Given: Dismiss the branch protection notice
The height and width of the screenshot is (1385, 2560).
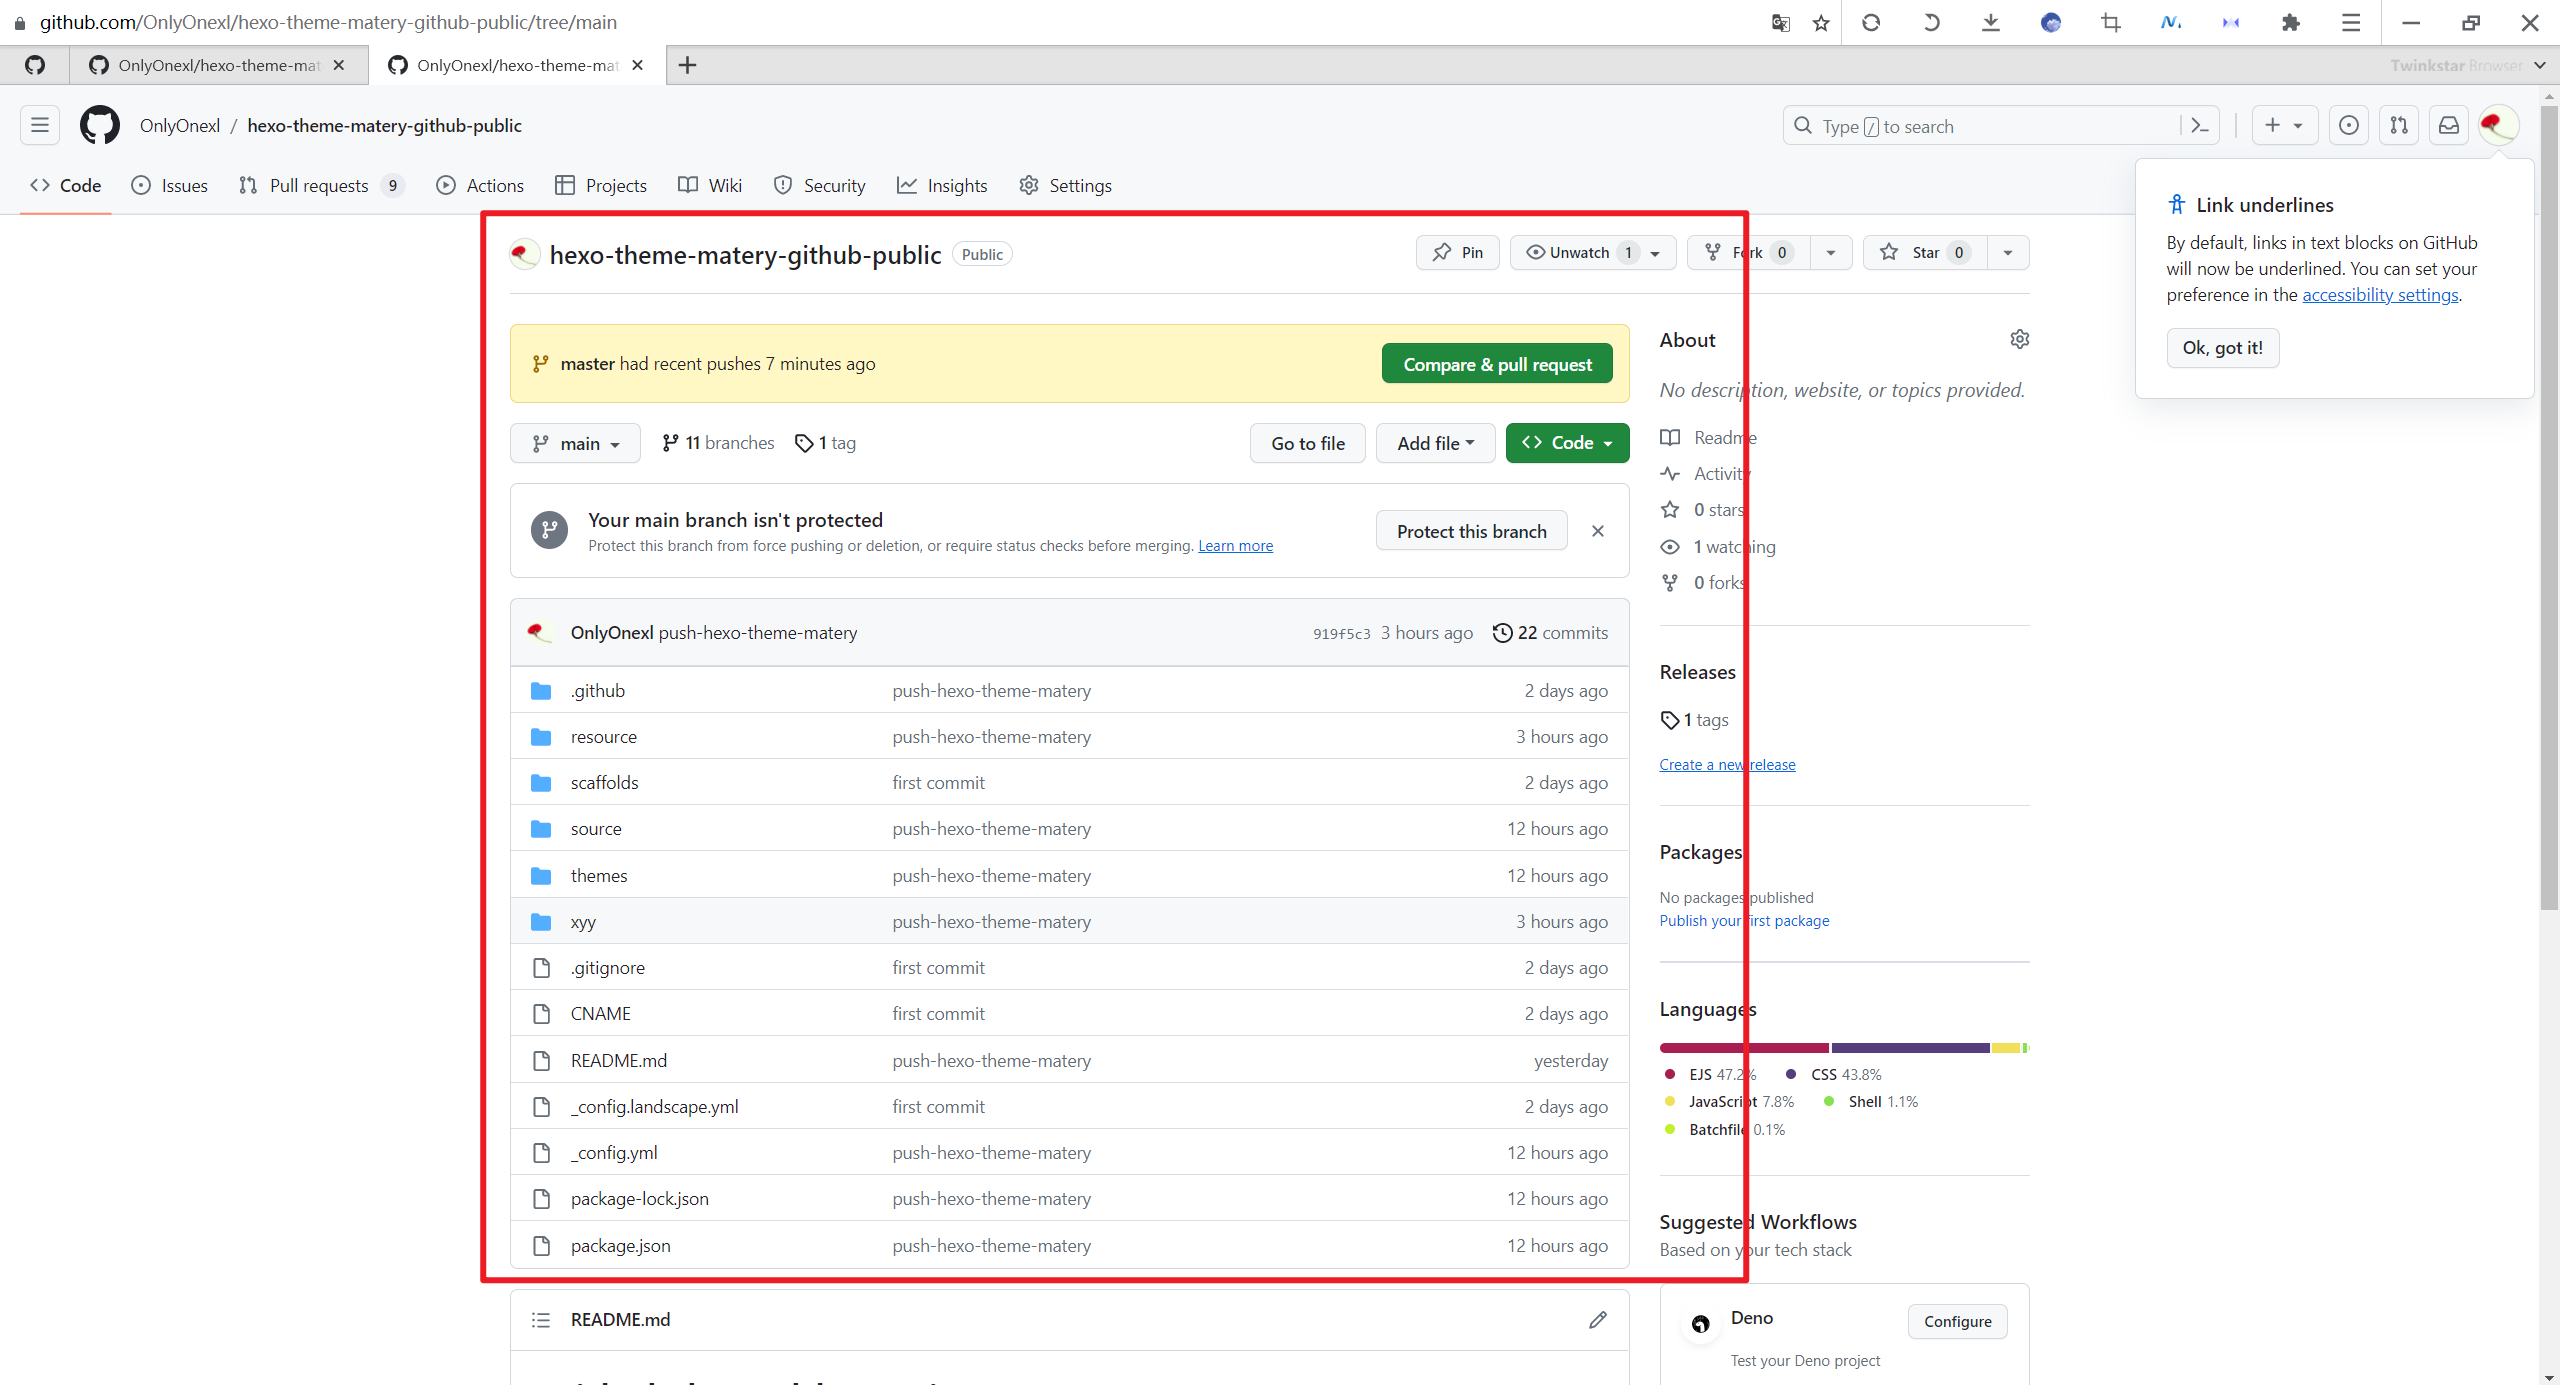Looking at the screenshot, I should pyautogui.click(x=1598, y=531).
